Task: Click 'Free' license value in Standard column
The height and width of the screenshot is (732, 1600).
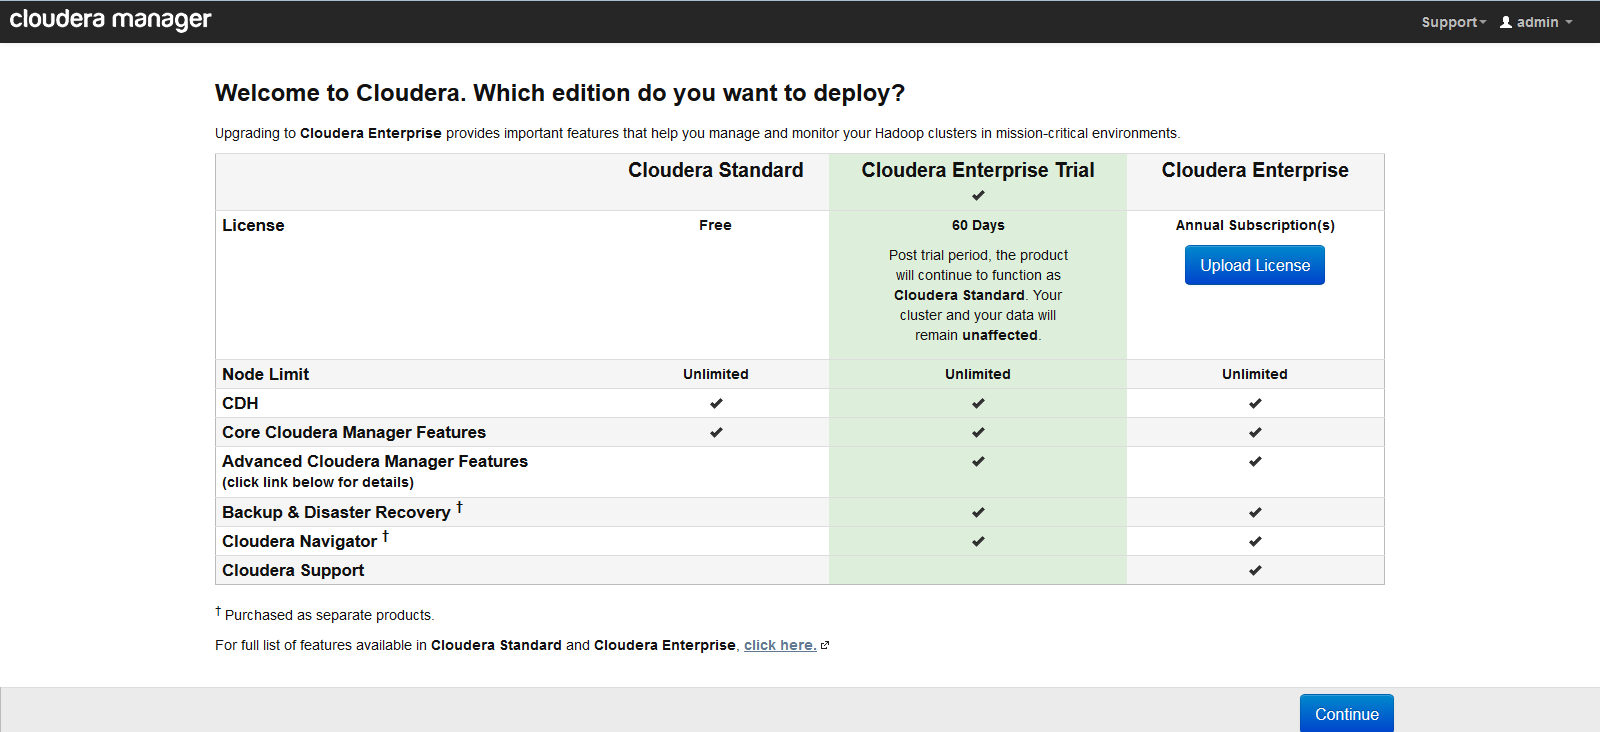Action: 715,225
